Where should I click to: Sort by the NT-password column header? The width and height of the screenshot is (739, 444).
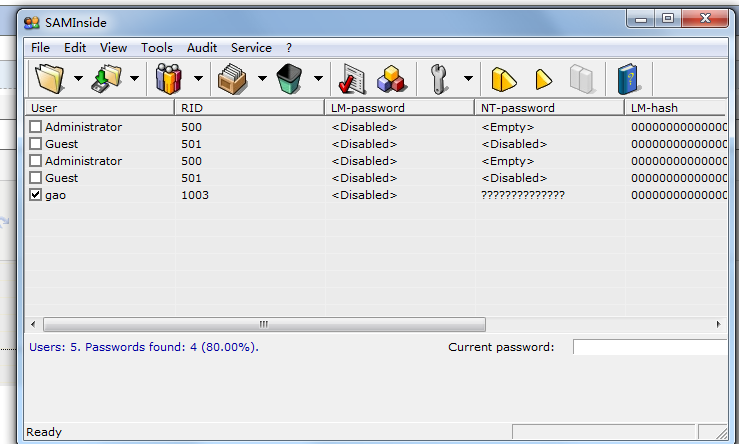click(550, 108)
